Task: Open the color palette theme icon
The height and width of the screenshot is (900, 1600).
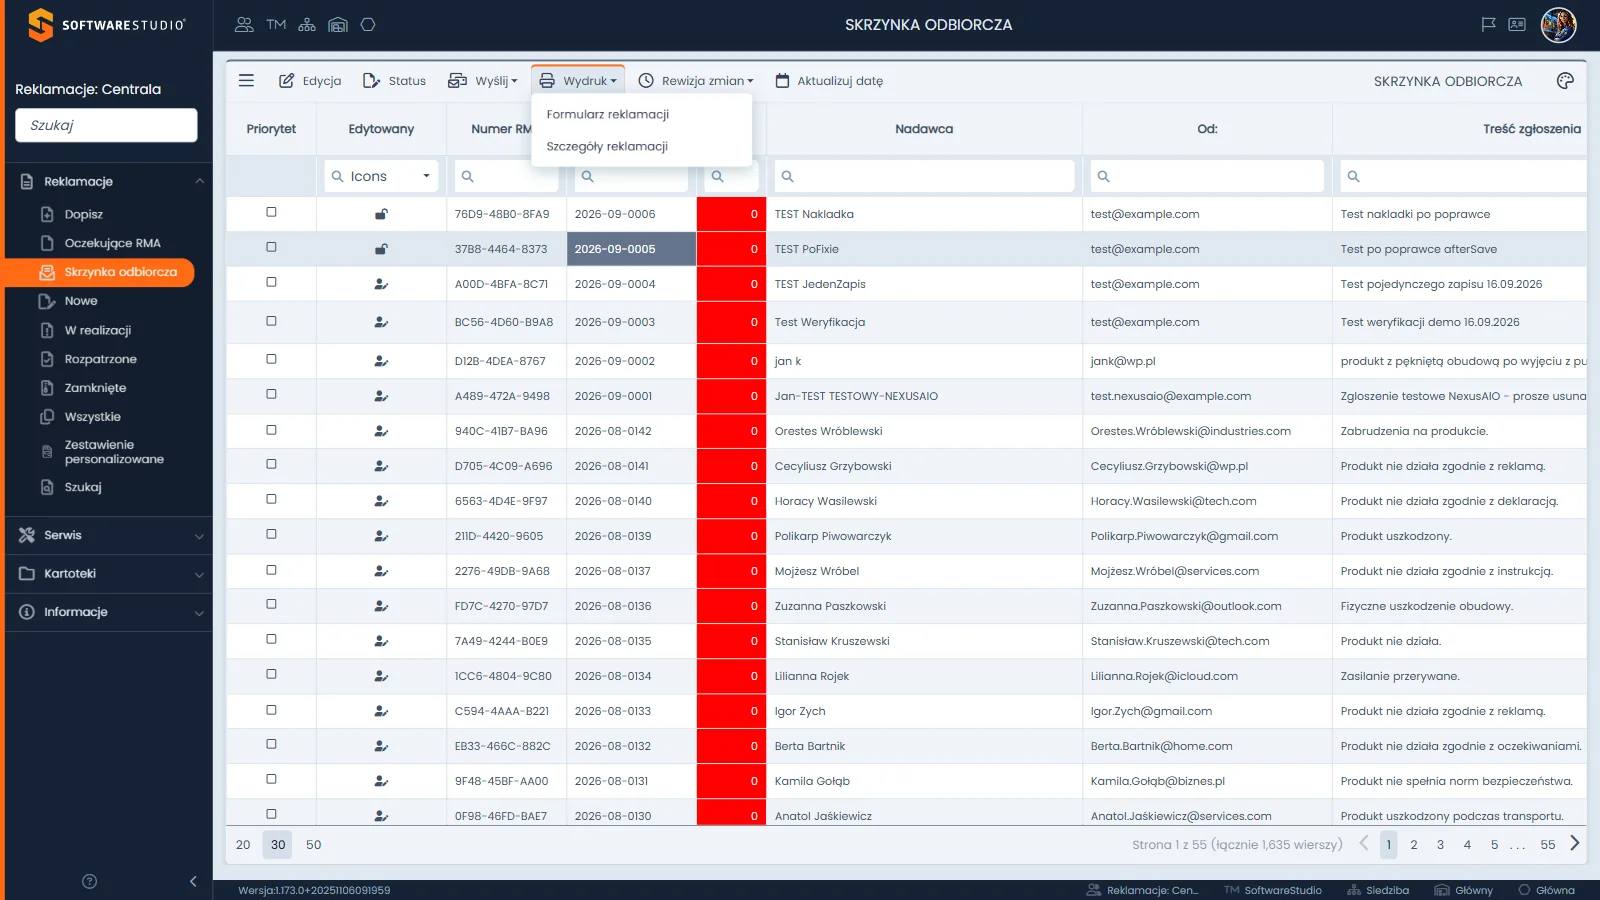Action: point(1565,81)
